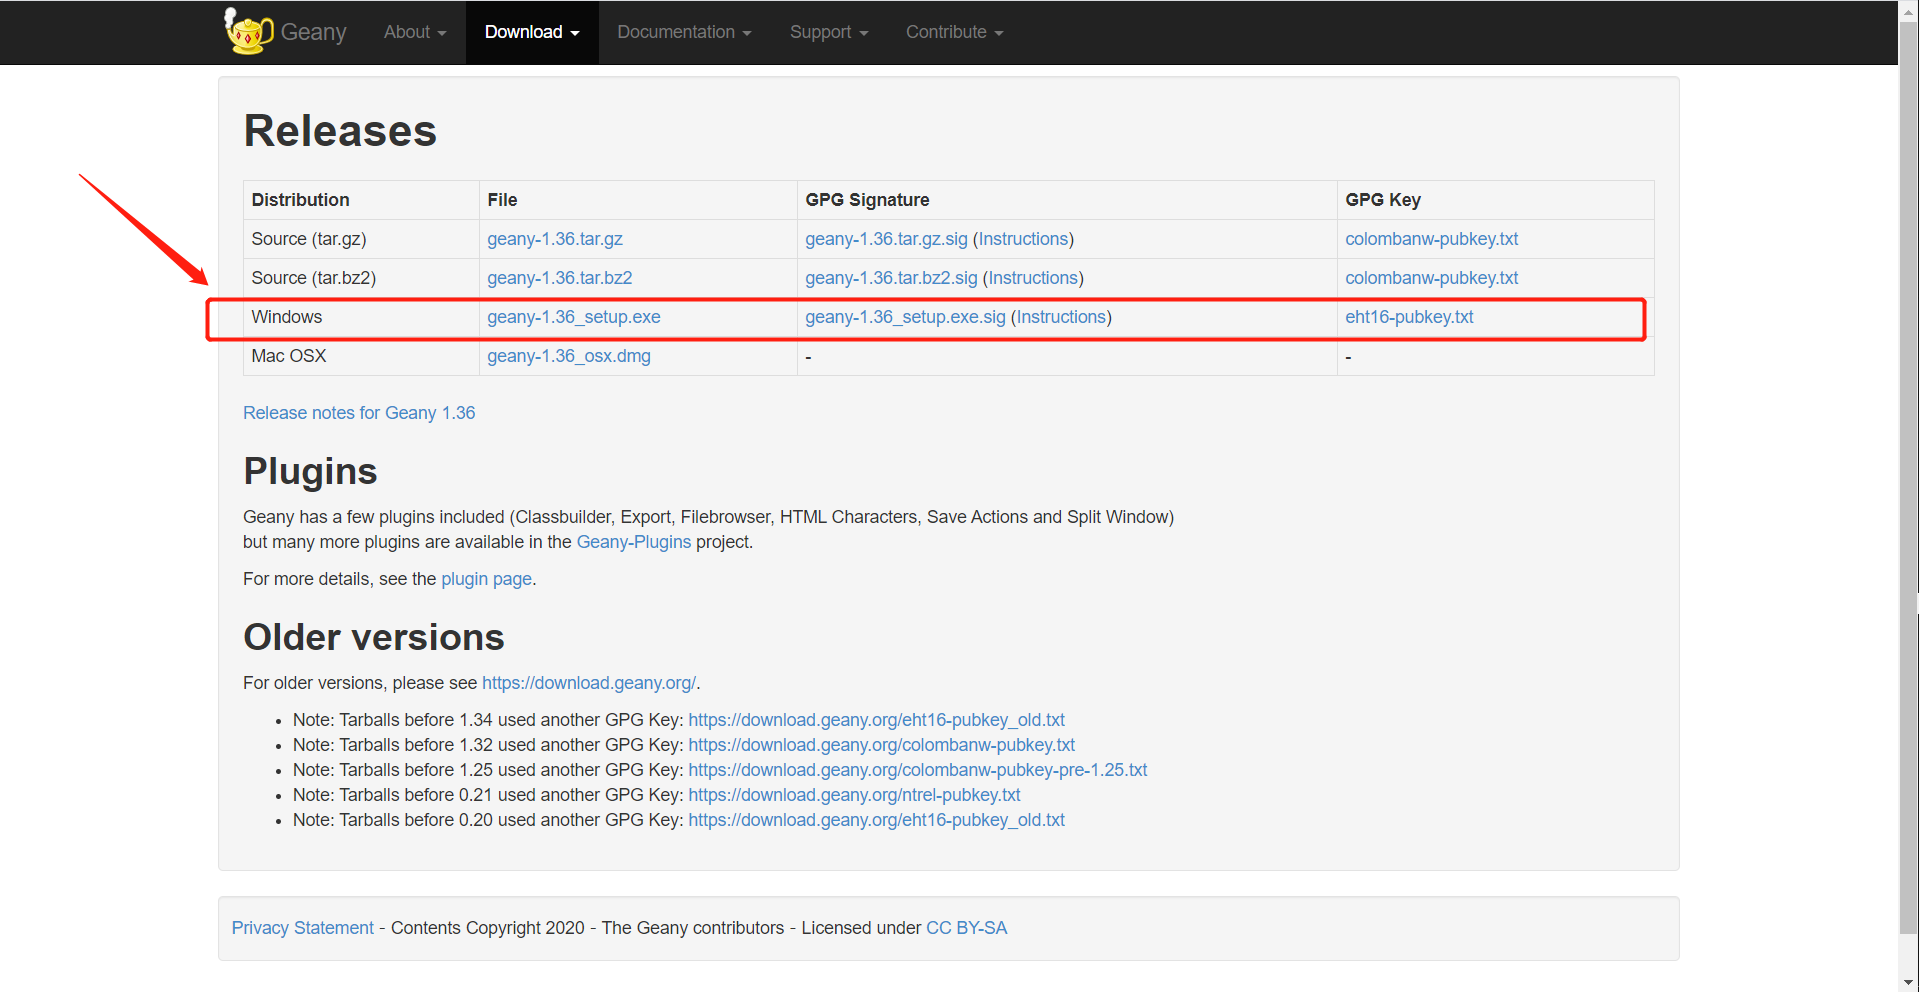Open ntrel-pubkey.txt link
Image resolution: width=1919 pixels, height=992 pixels.
854,795
